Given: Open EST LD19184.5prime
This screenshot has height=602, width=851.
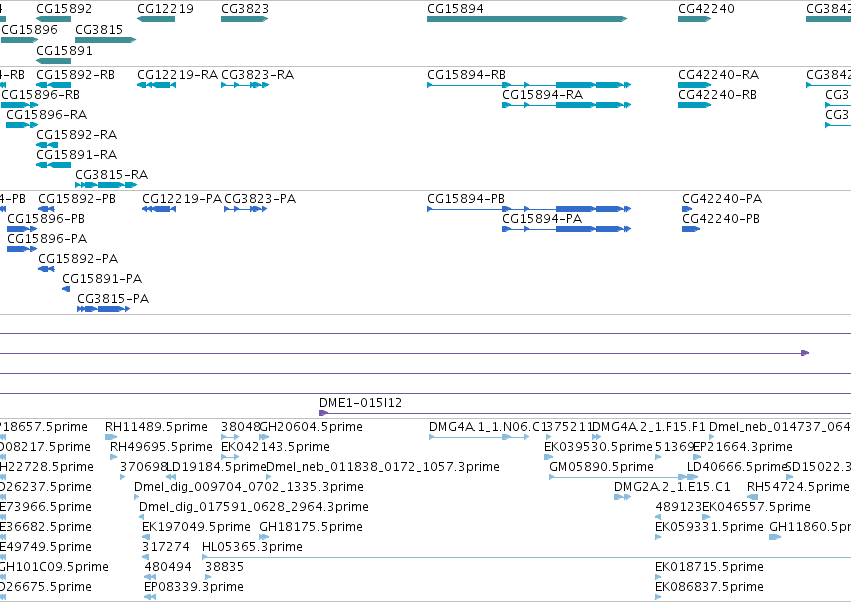Looking at the screenshot, I should (x=216, y=467).
